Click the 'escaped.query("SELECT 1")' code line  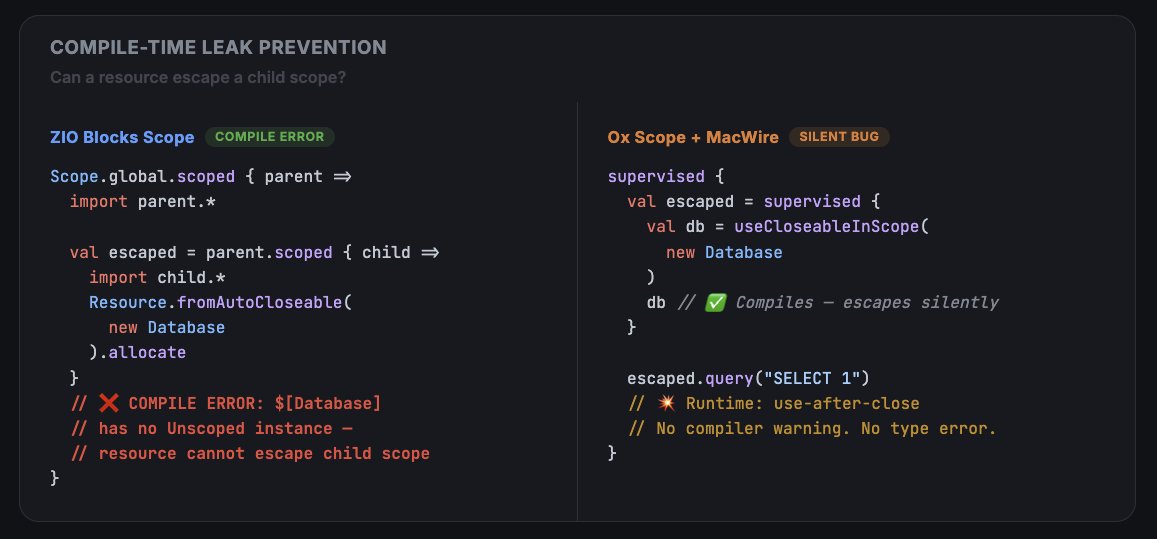click(x=748, y=379)
